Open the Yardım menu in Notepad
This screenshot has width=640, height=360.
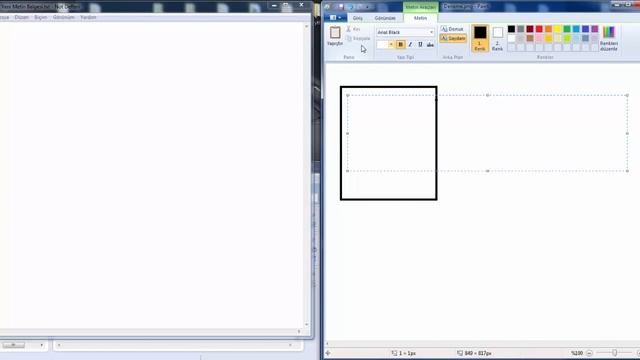pos(88,17)
